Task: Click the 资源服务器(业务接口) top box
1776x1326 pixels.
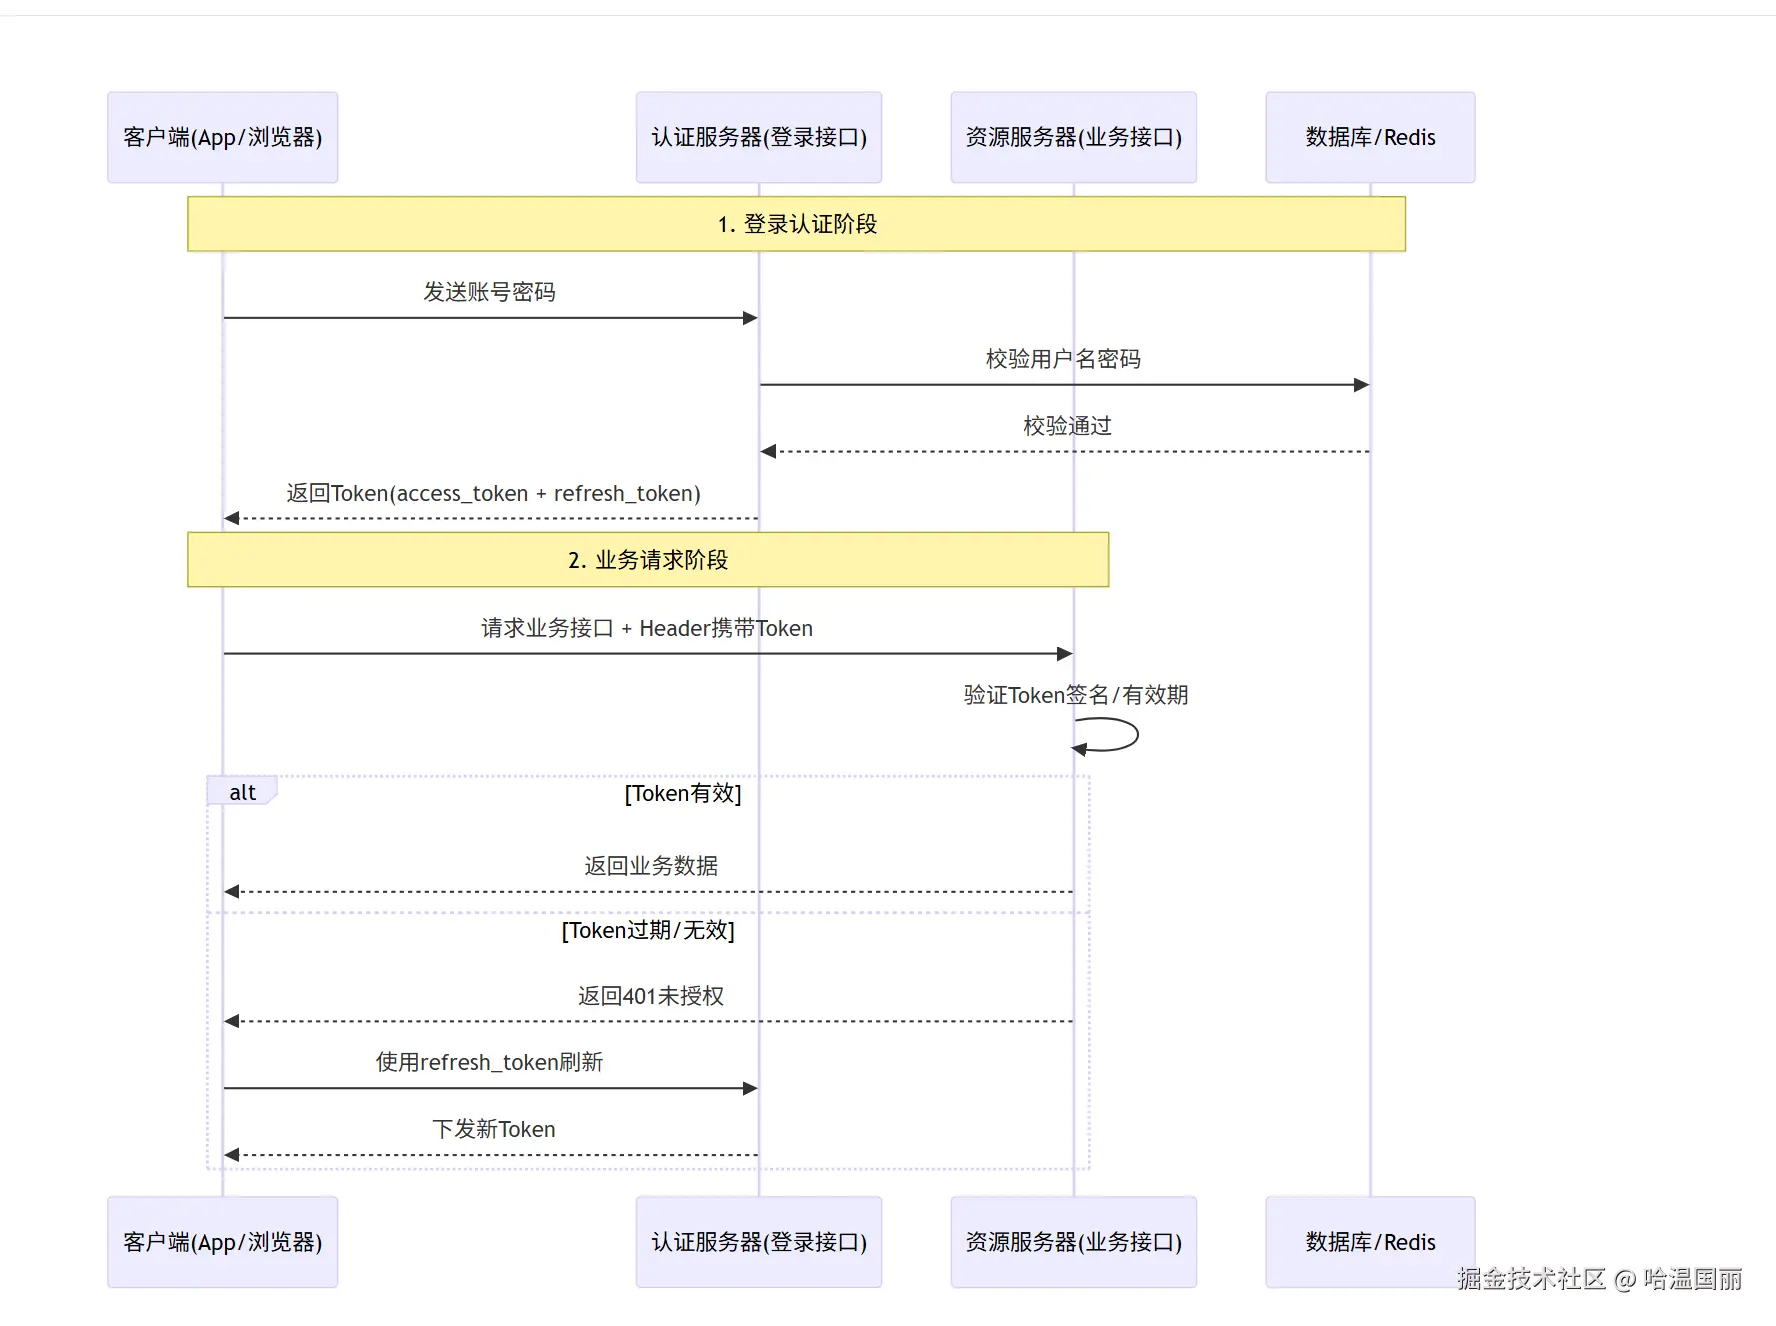Action: click(1072, 137)
